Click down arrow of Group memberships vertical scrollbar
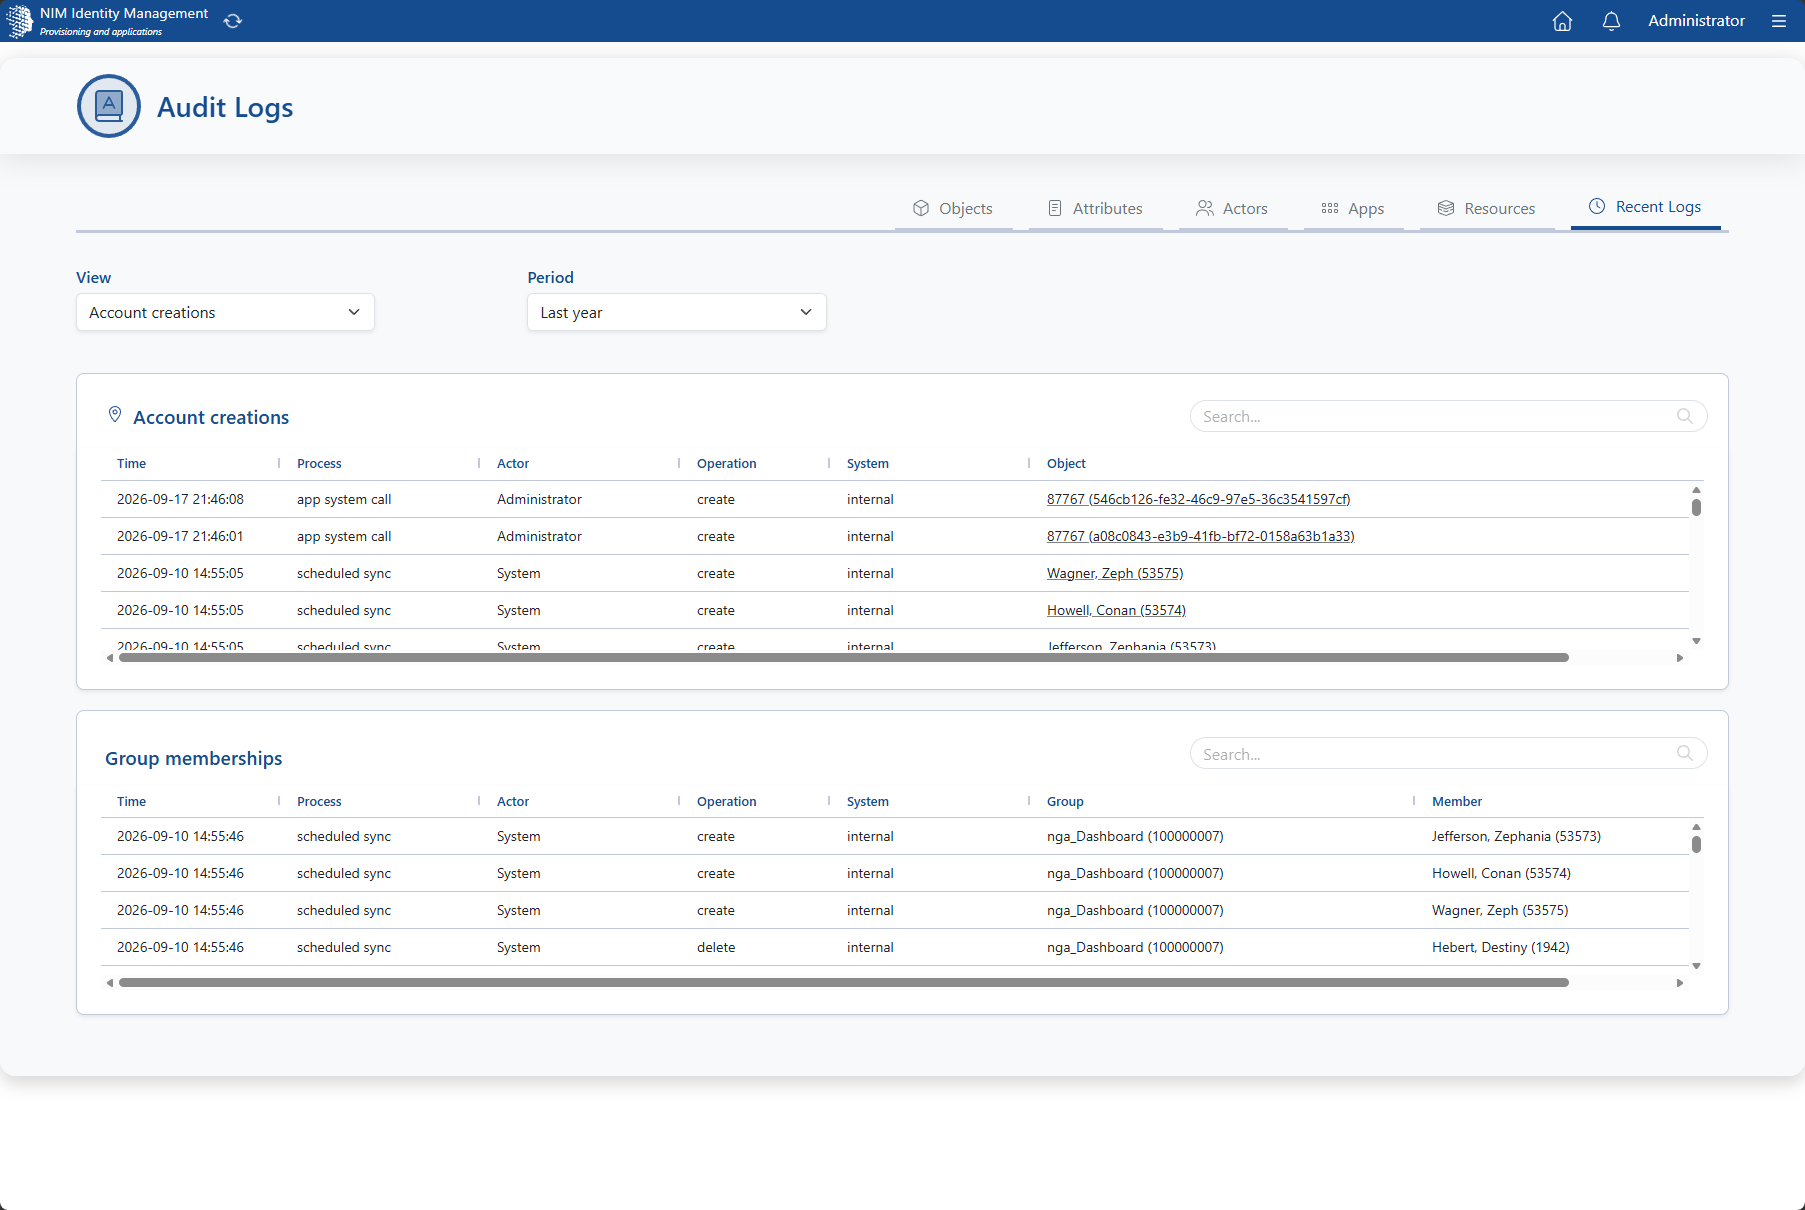1805x1210 pixels. point(1696,966)
